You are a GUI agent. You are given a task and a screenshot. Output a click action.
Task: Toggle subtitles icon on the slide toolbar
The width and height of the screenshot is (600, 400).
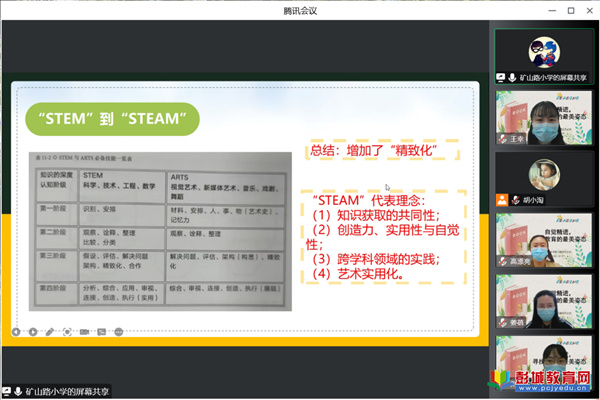coord(101,332)
